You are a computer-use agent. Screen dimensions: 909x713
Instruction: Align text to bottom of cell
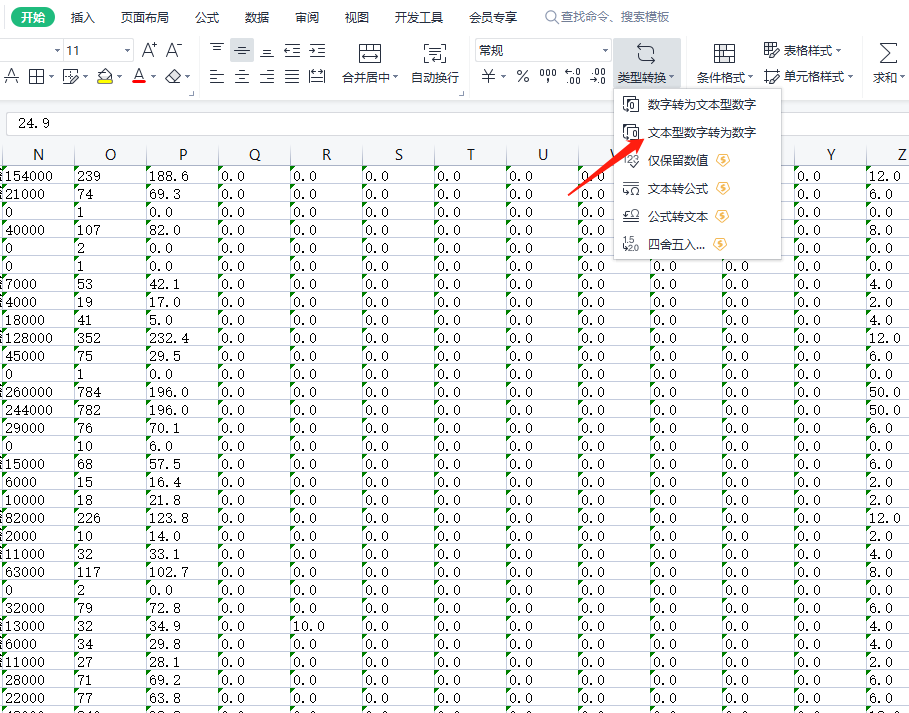tap(267, 51)
